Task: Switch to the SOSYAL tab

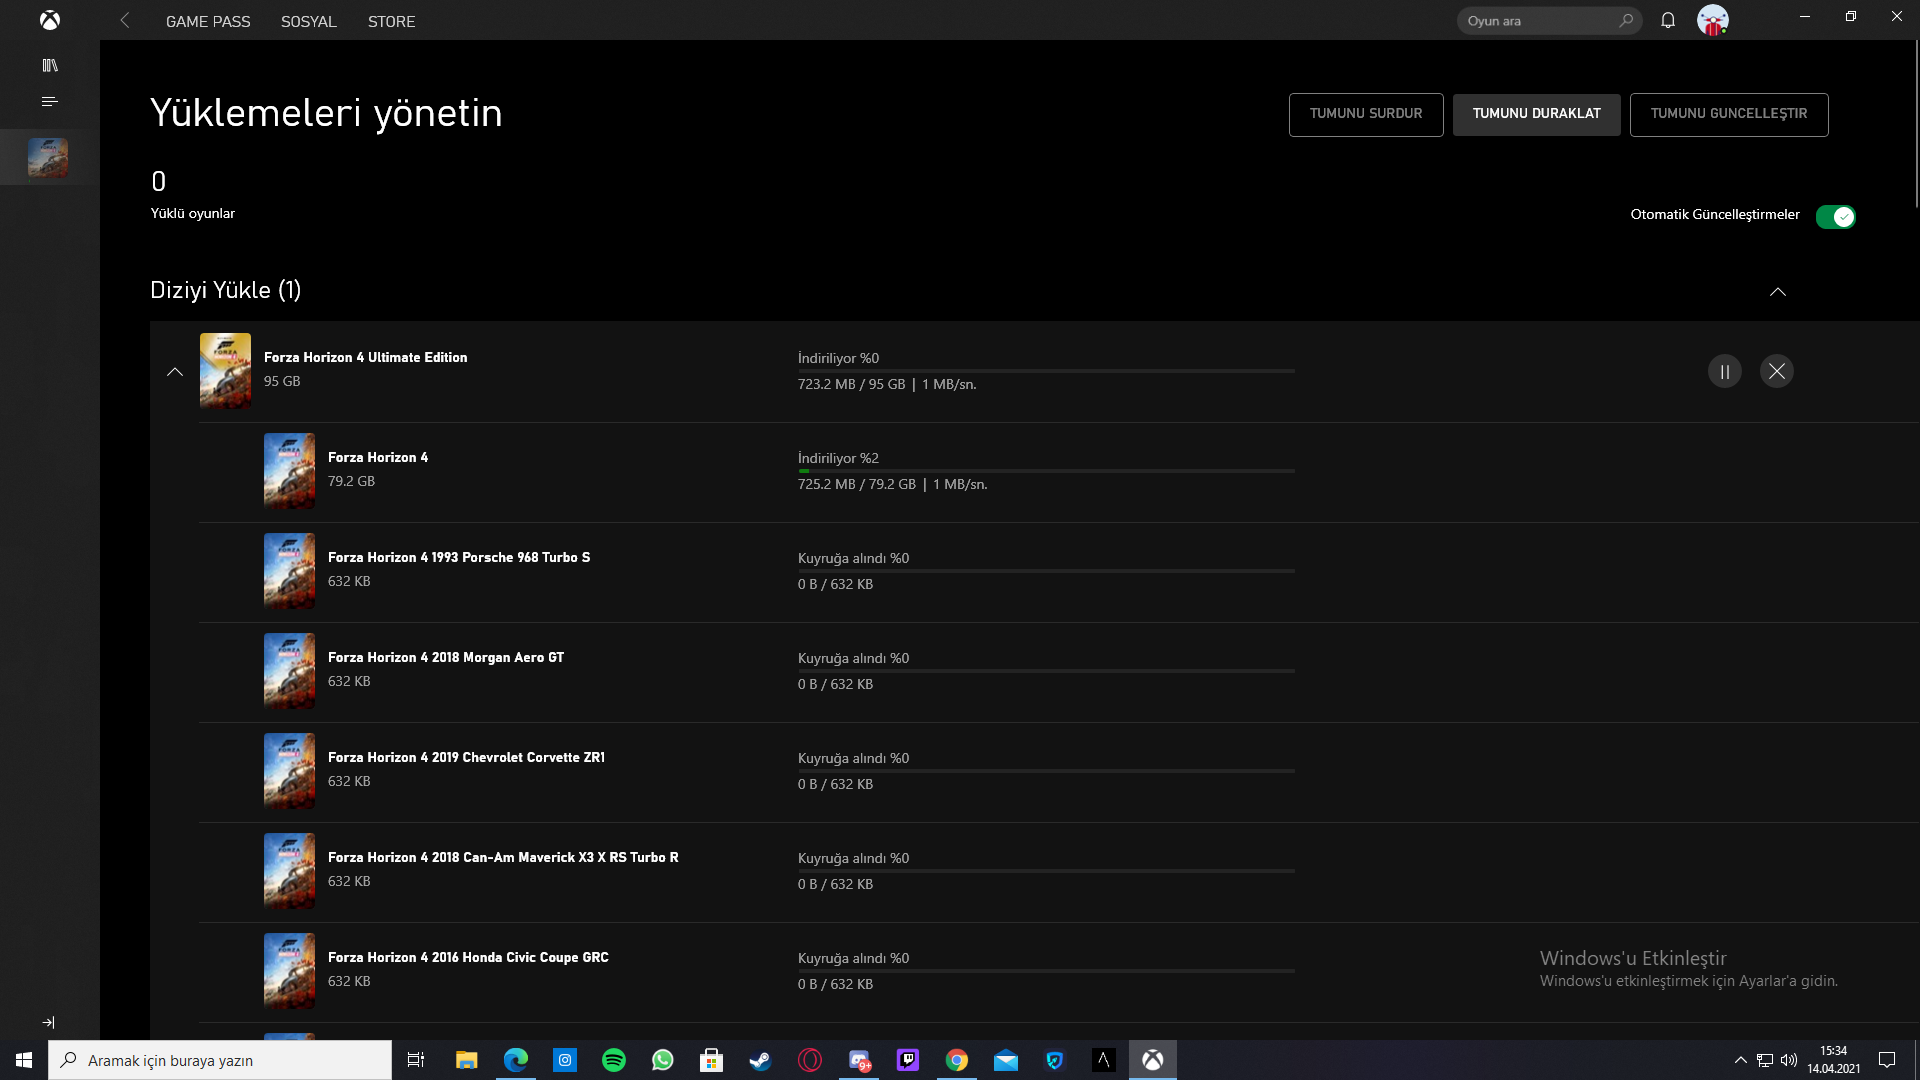Action: pos(308,21)
